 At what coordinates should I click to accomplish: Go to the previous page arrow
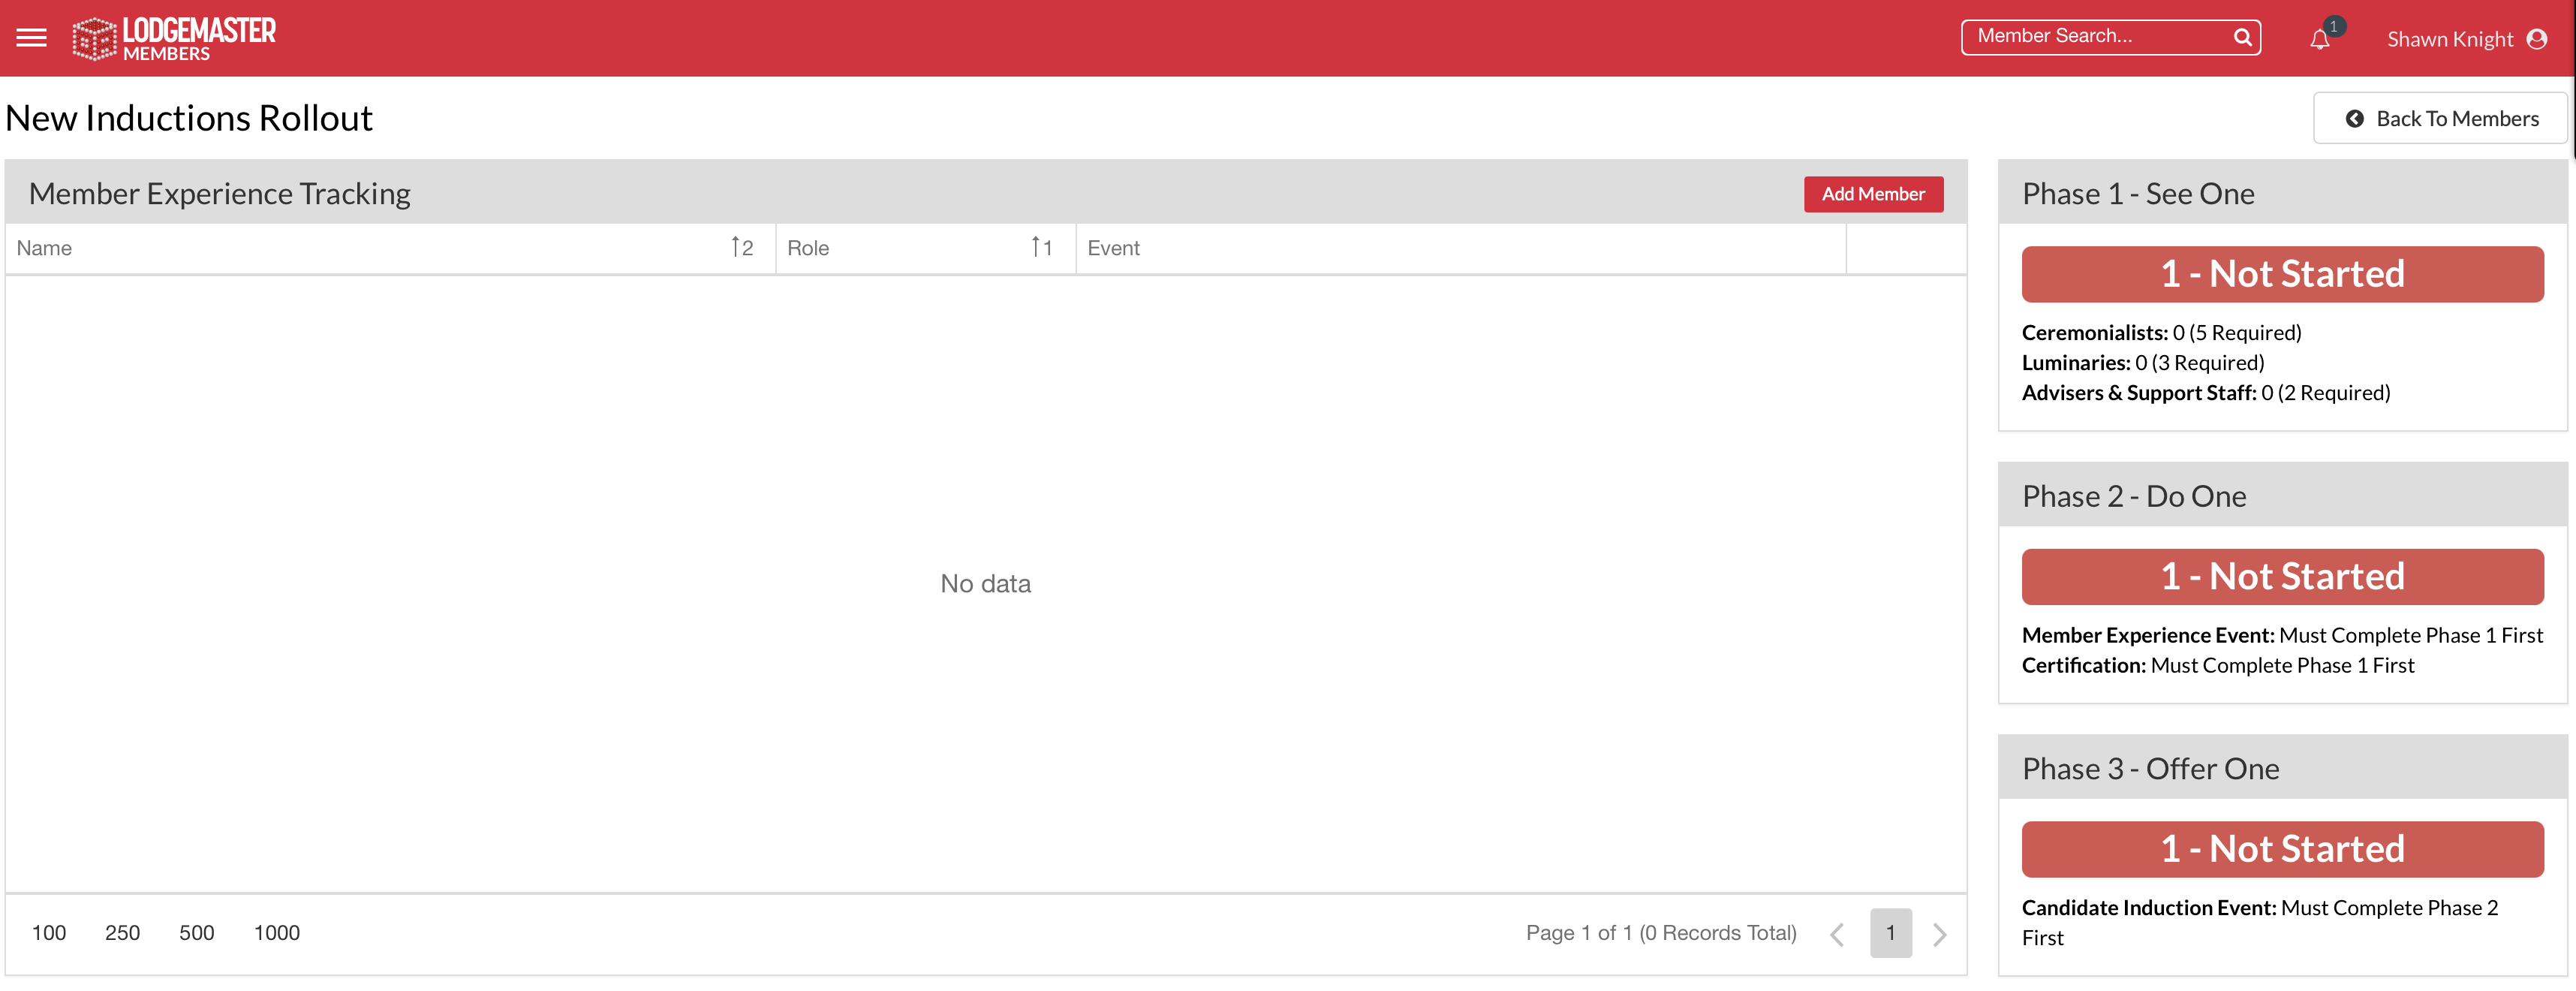(x=1837, y=934)
